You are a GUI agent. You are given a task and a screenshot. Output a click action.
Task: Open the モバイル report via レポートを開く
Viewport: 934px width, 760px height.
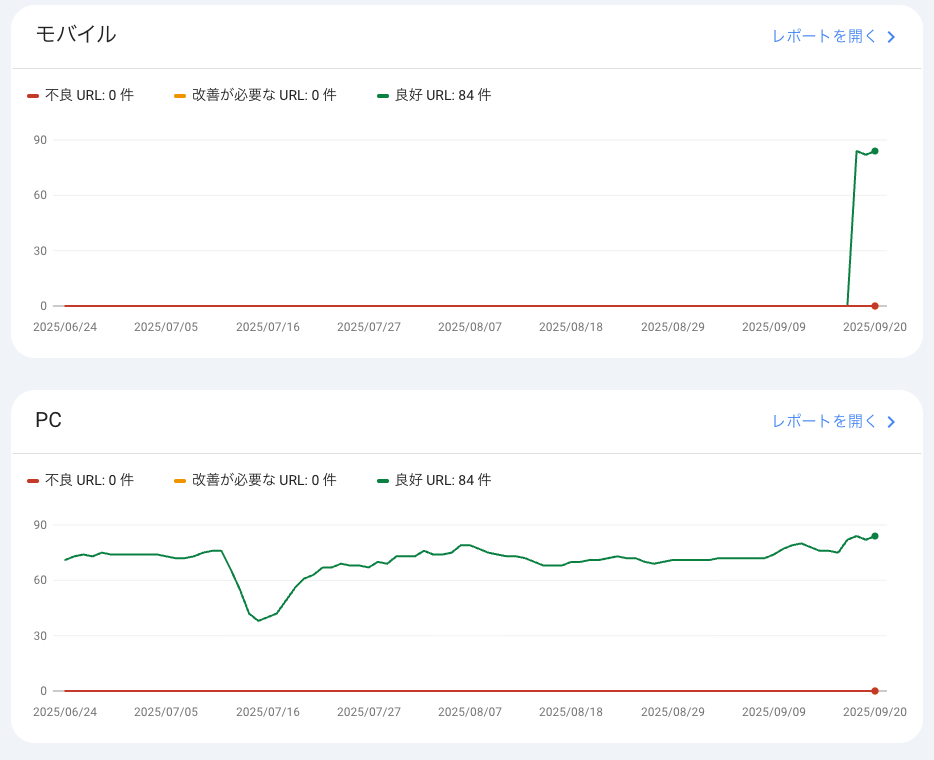(824, 36)
